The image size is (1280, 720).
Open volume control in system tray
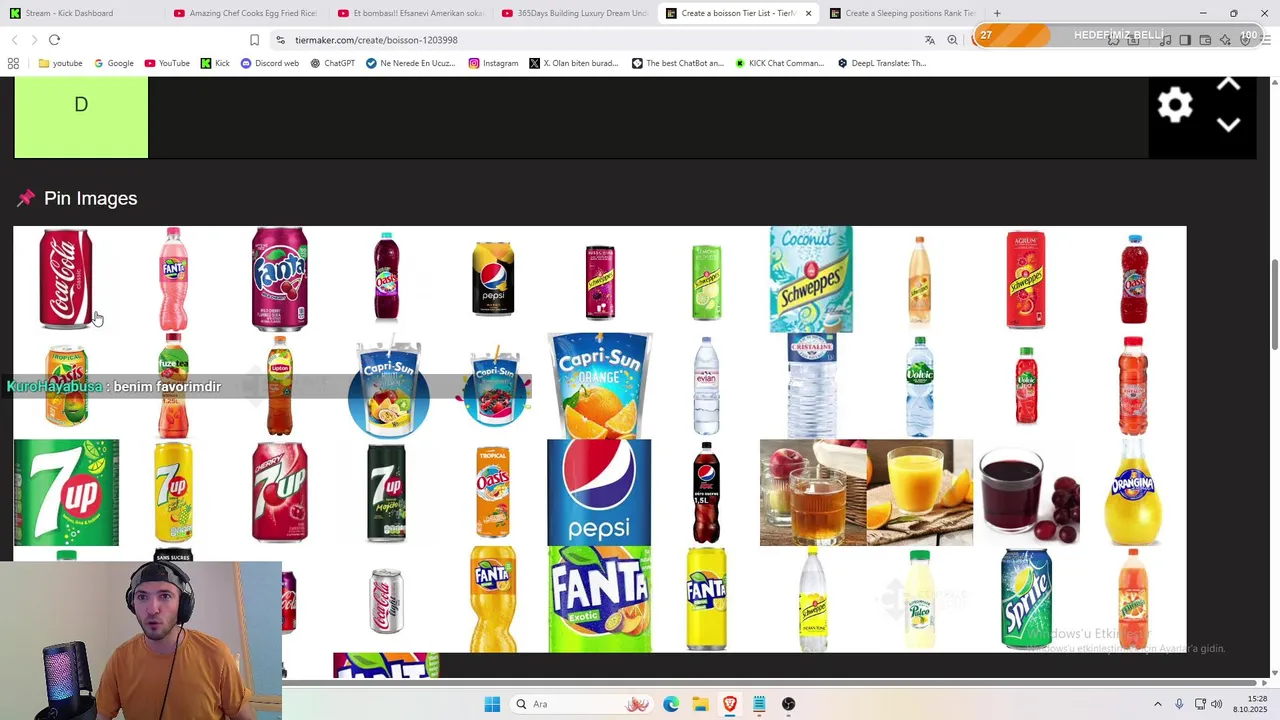[1217, 704]
